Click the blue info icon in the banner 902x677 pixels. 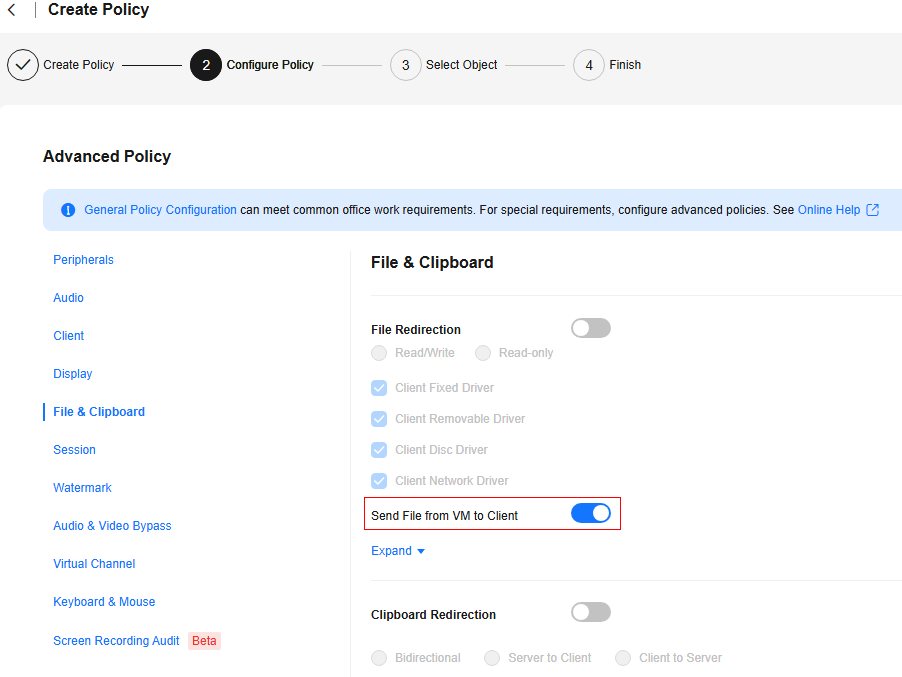pos(68,210)
